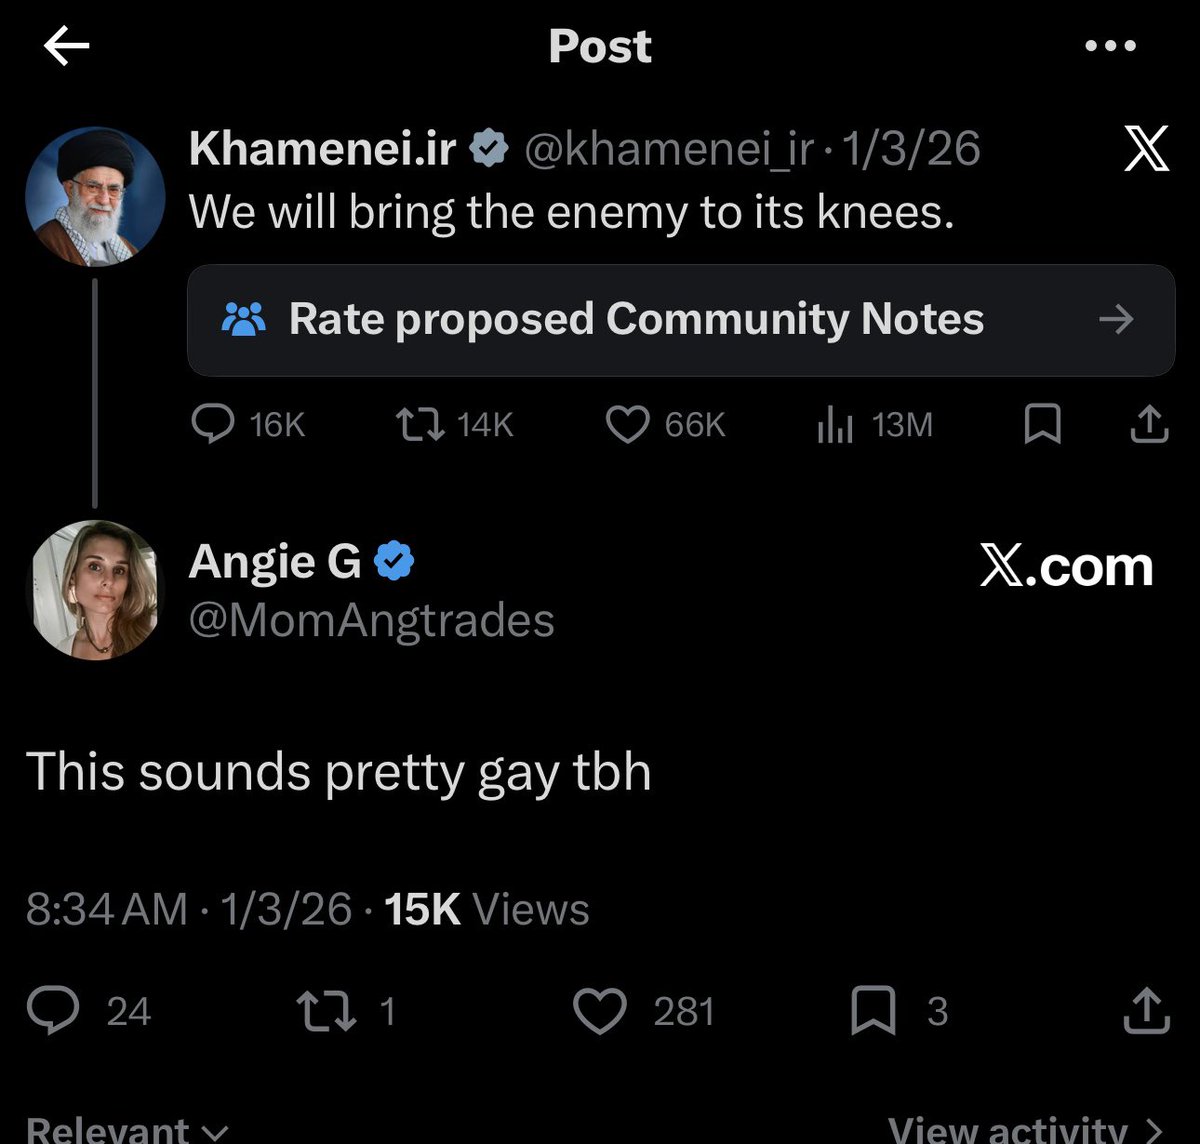
Task: Go back using the left arrow
Action: [67, 46]
